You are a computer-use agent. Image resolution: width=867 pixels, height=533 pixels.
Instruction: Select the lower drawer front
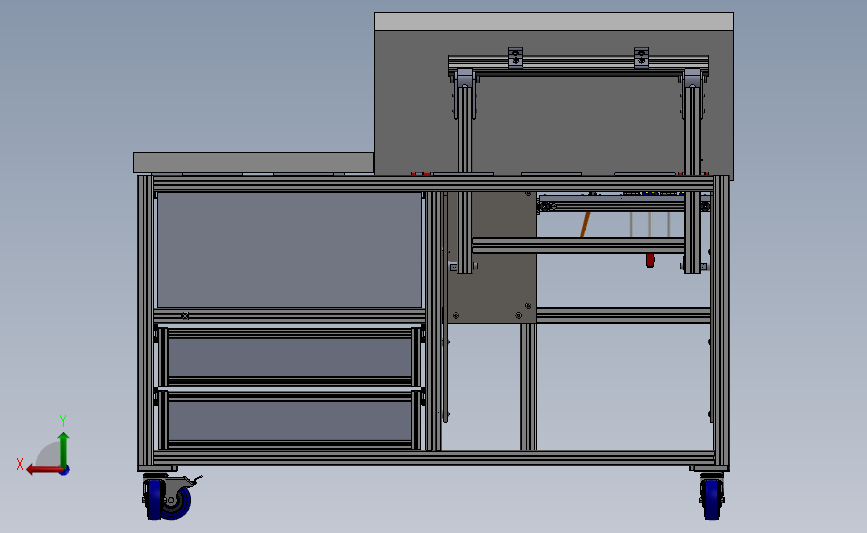290,420
